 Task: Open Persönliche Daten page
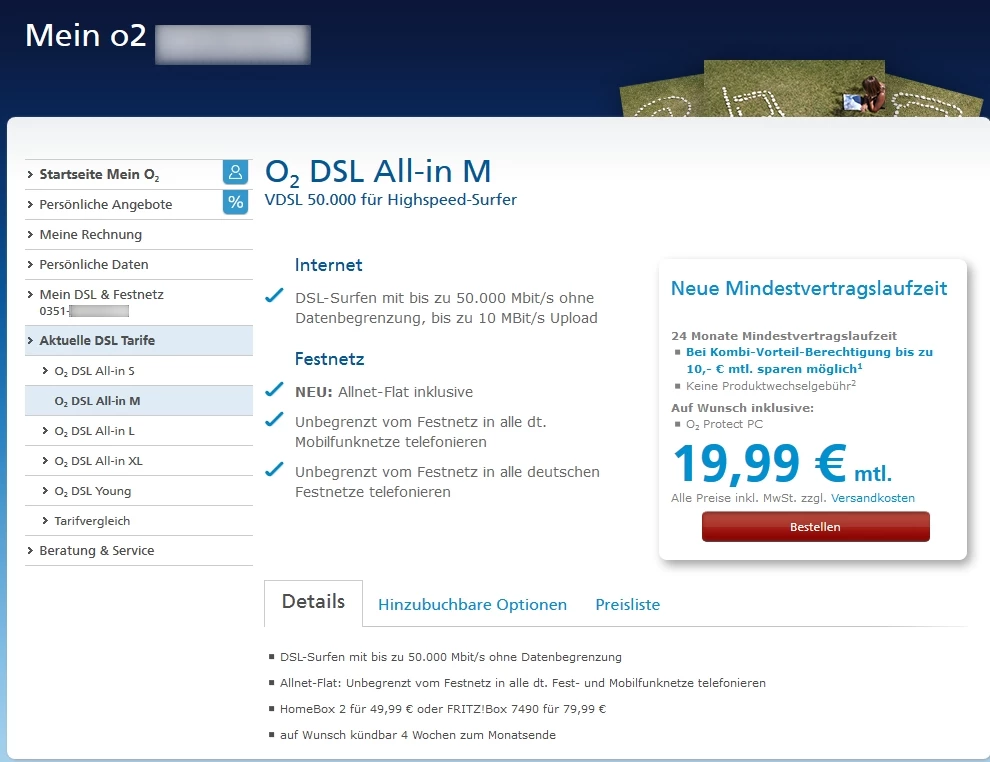point(93,265)
